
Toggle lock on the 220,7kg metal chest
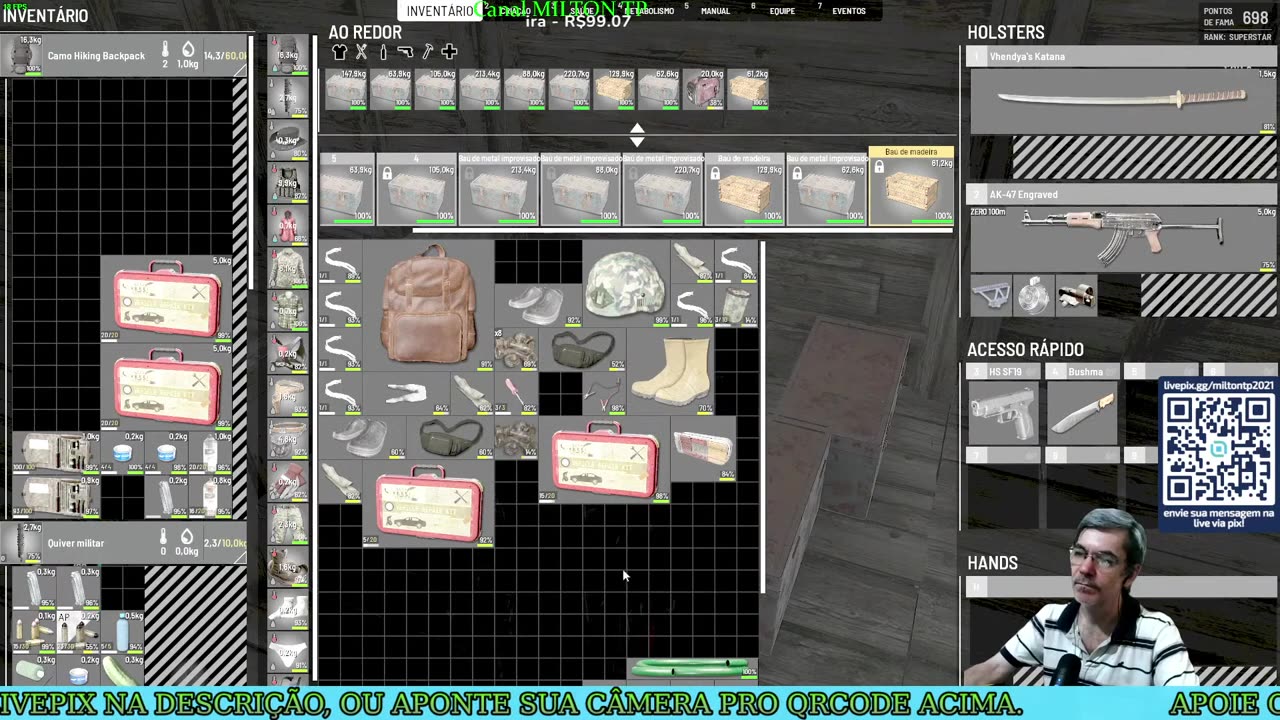pyautogui.click(x=633, y=174)
